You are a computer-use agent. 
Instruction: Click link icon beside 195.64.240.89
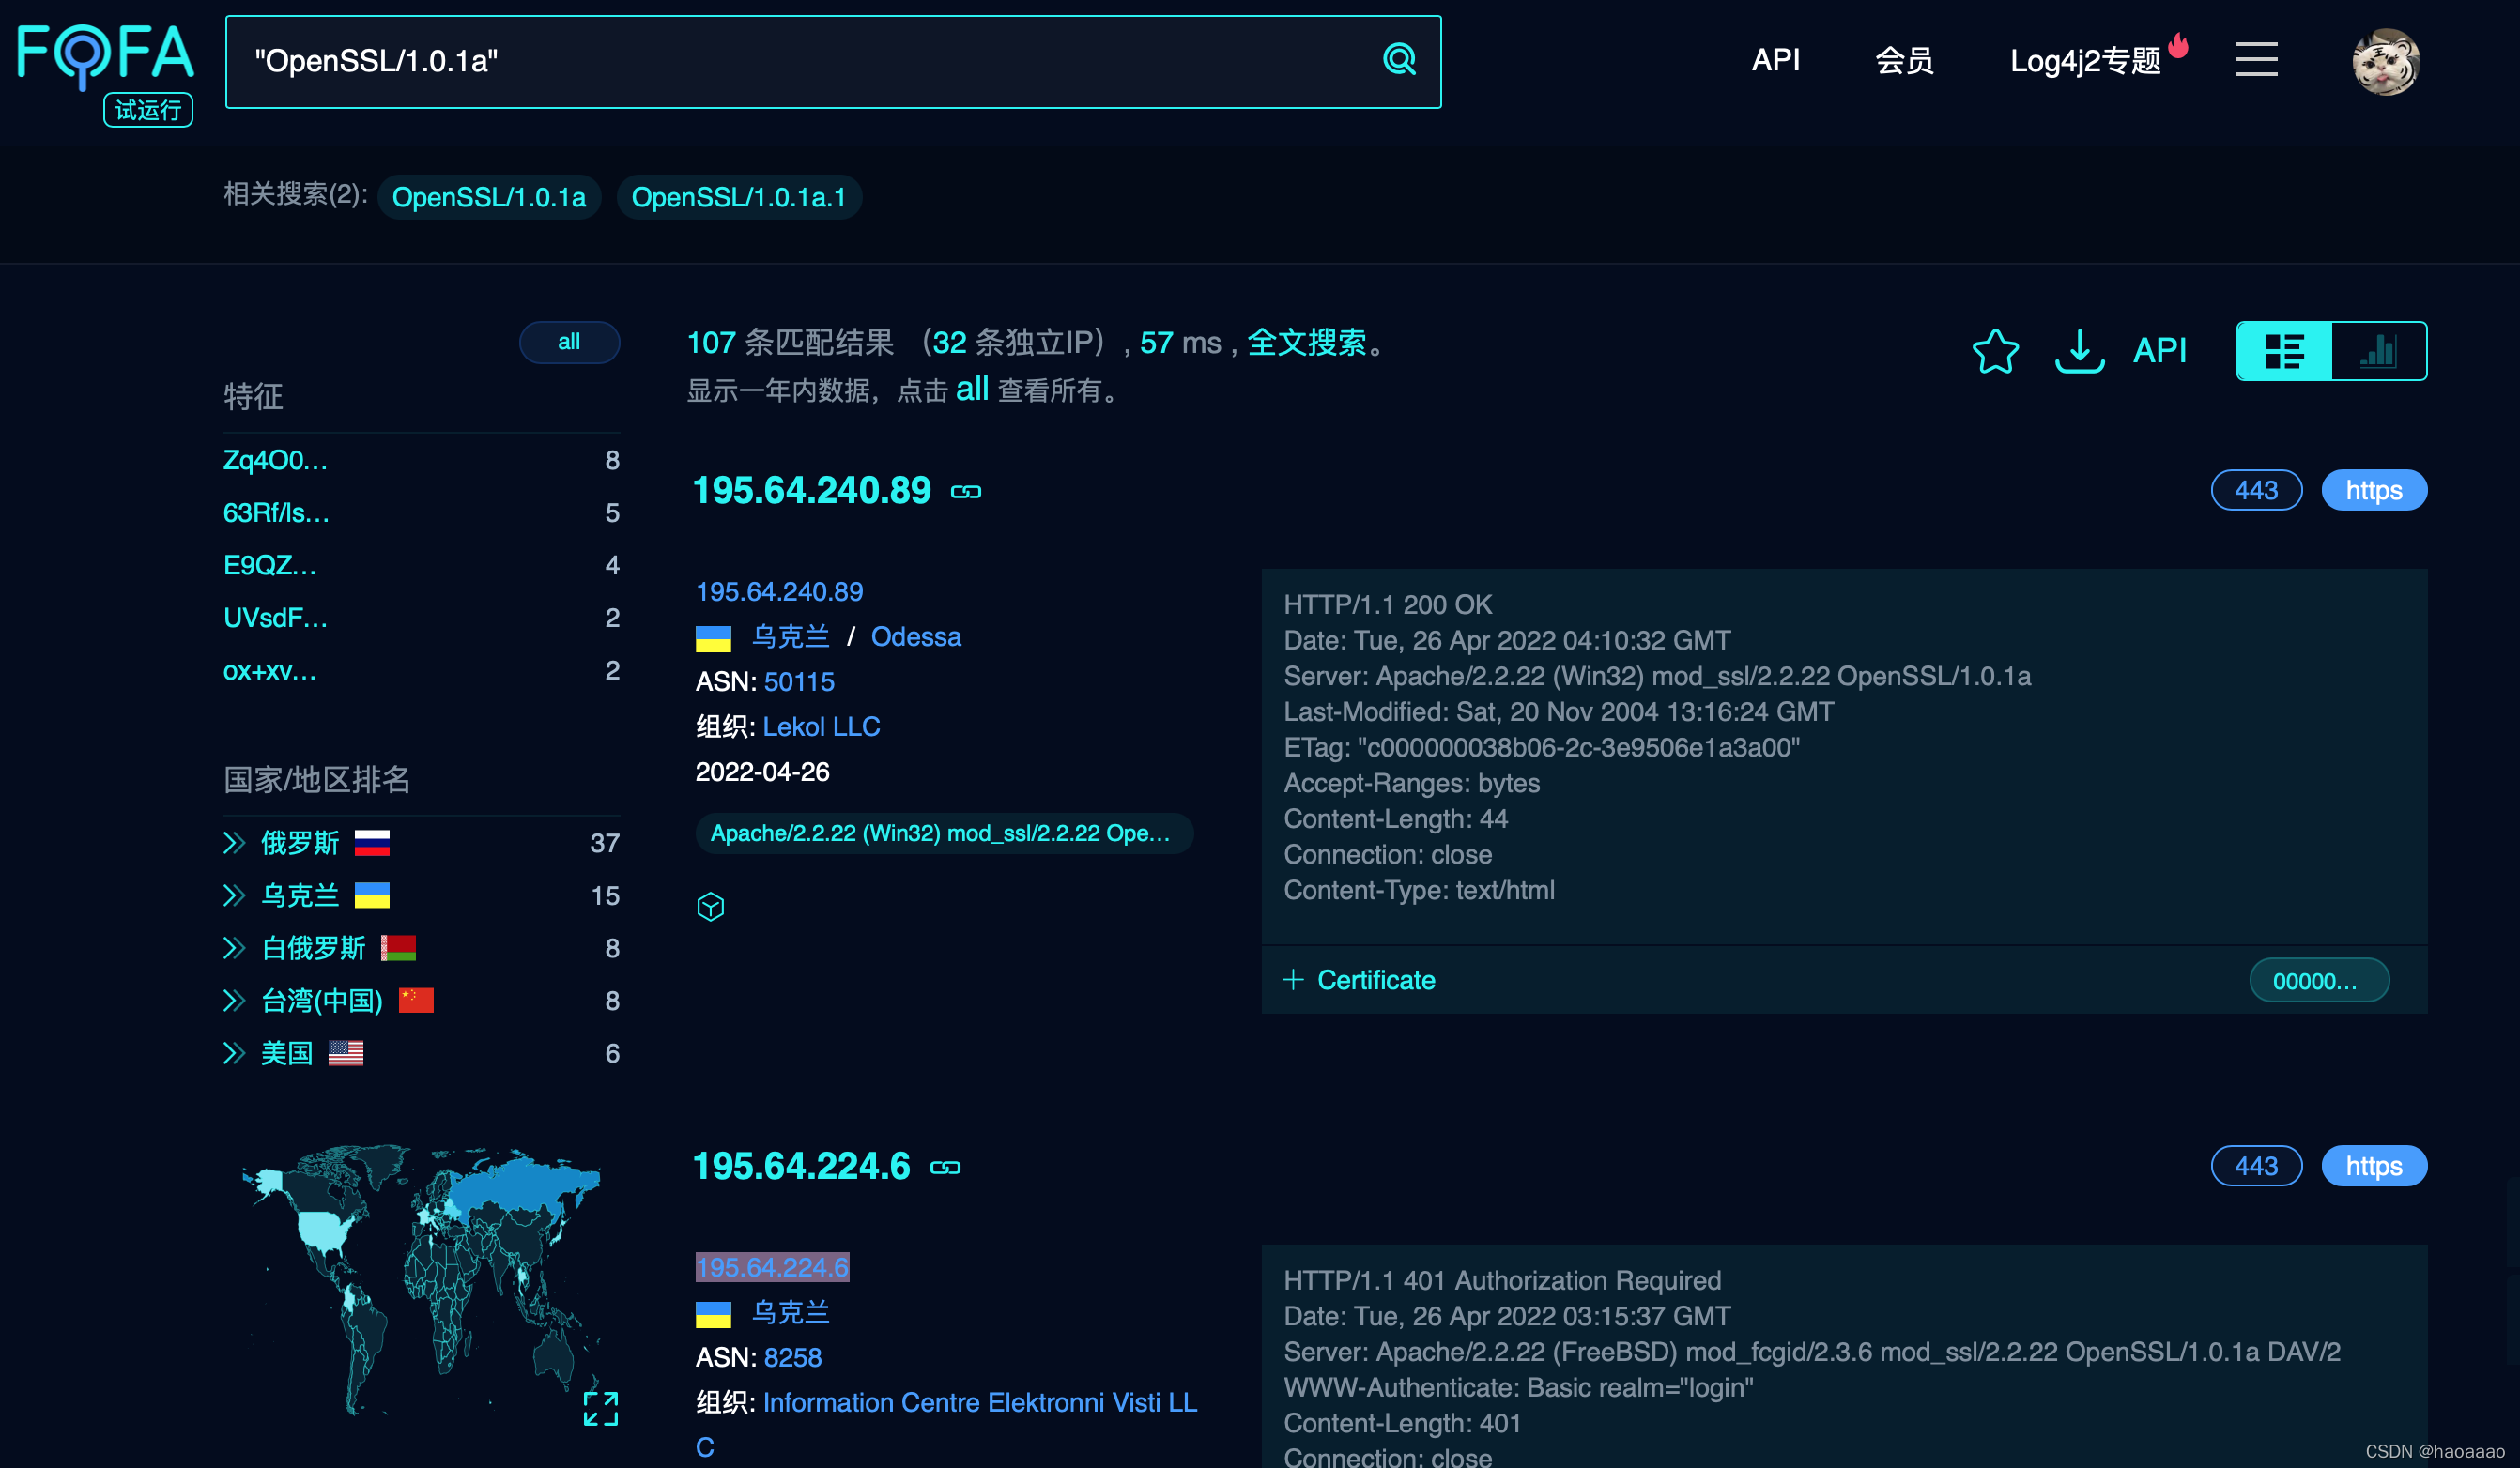[x=966, y=492]
